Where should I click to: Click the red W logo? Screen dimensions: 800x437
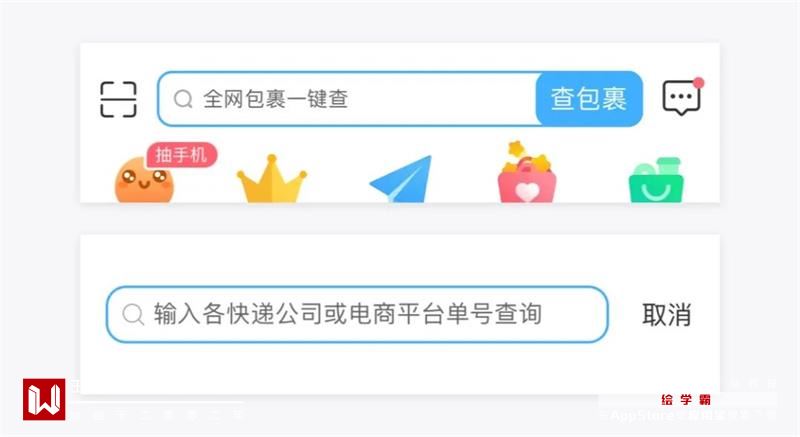point(44,399)
